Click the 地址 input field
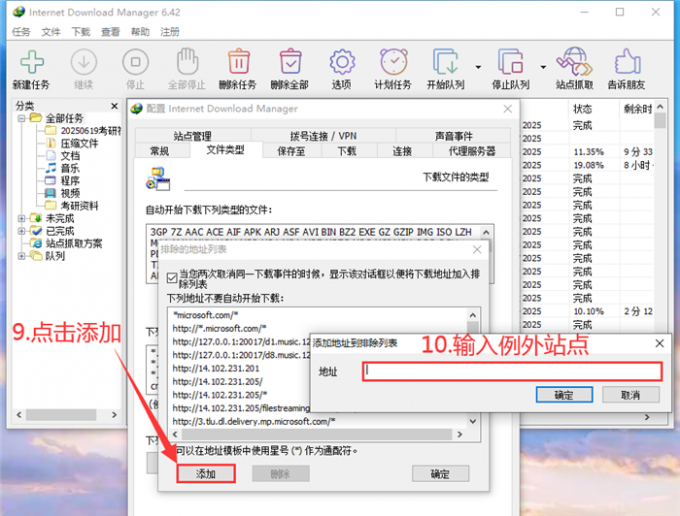 pyautogui.click(x=512, y=372)
